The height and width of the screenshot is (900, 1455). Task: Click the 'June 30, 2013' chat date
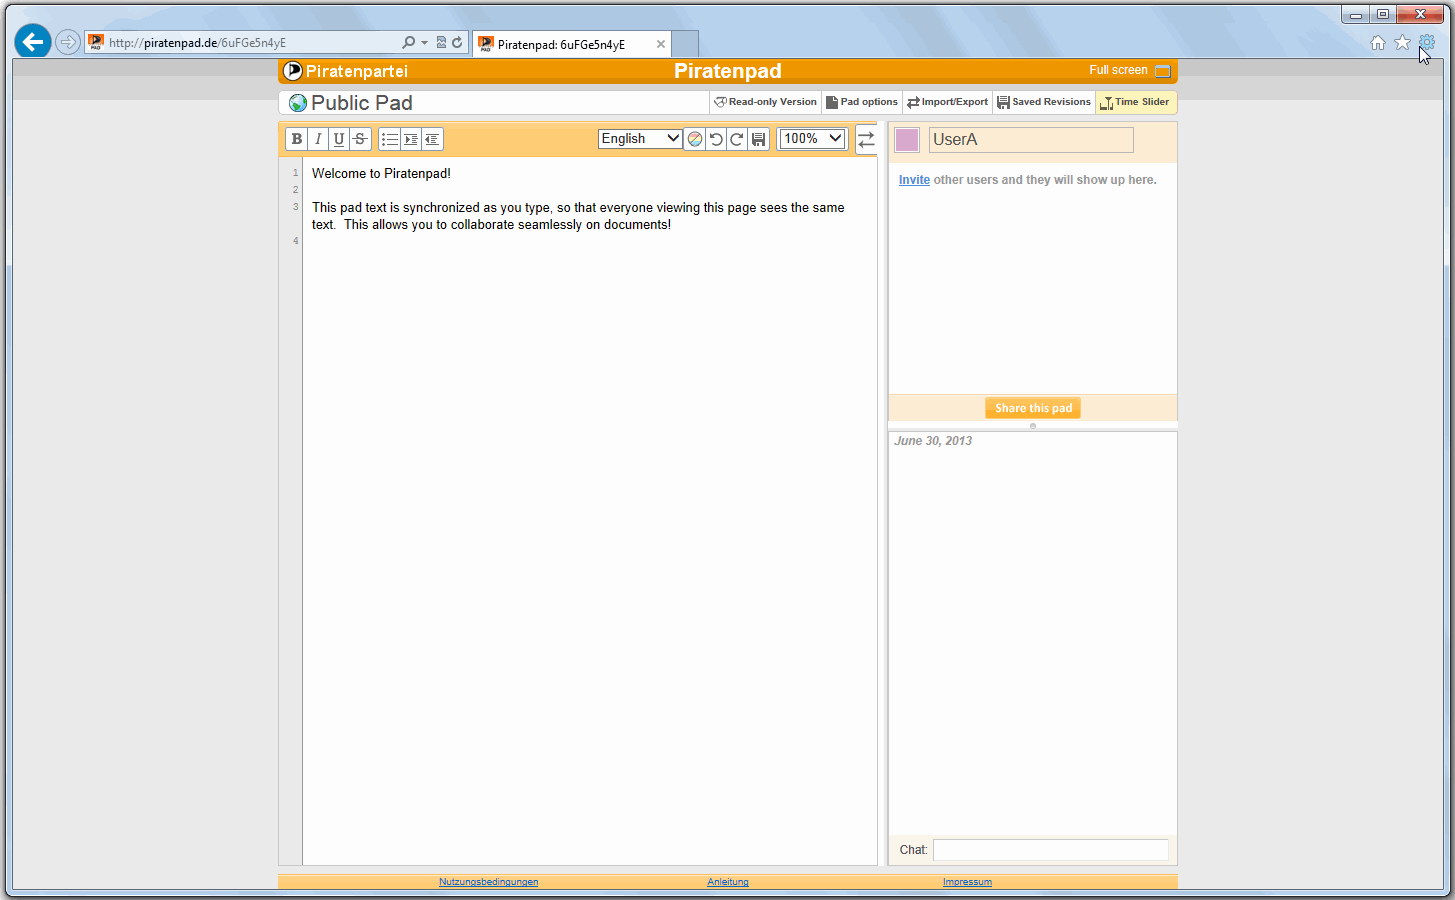click(x=933, y=441)
